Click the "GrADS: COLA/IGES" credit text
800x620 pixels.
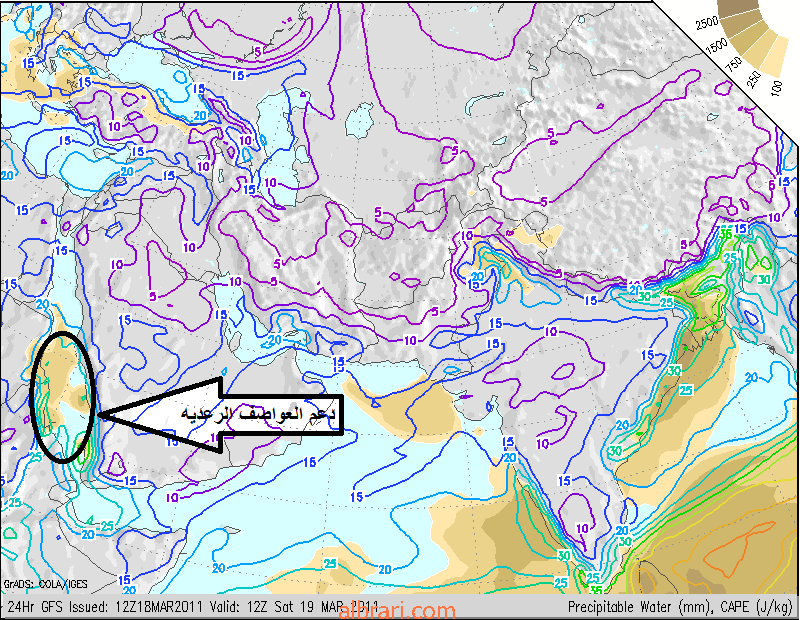pos(45,584)
